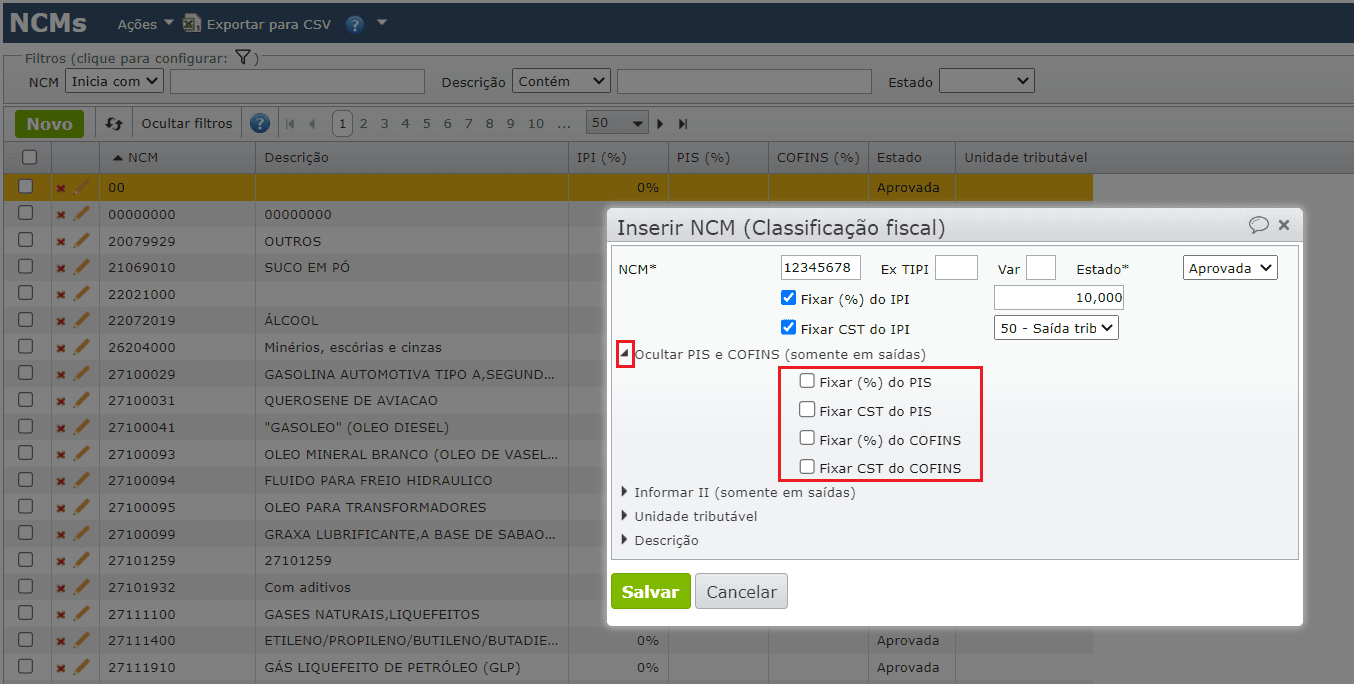Edit the highlighted row 00
Image resolution: width=1354 pixels, height=684 pixels.
(x=81, y=187)
